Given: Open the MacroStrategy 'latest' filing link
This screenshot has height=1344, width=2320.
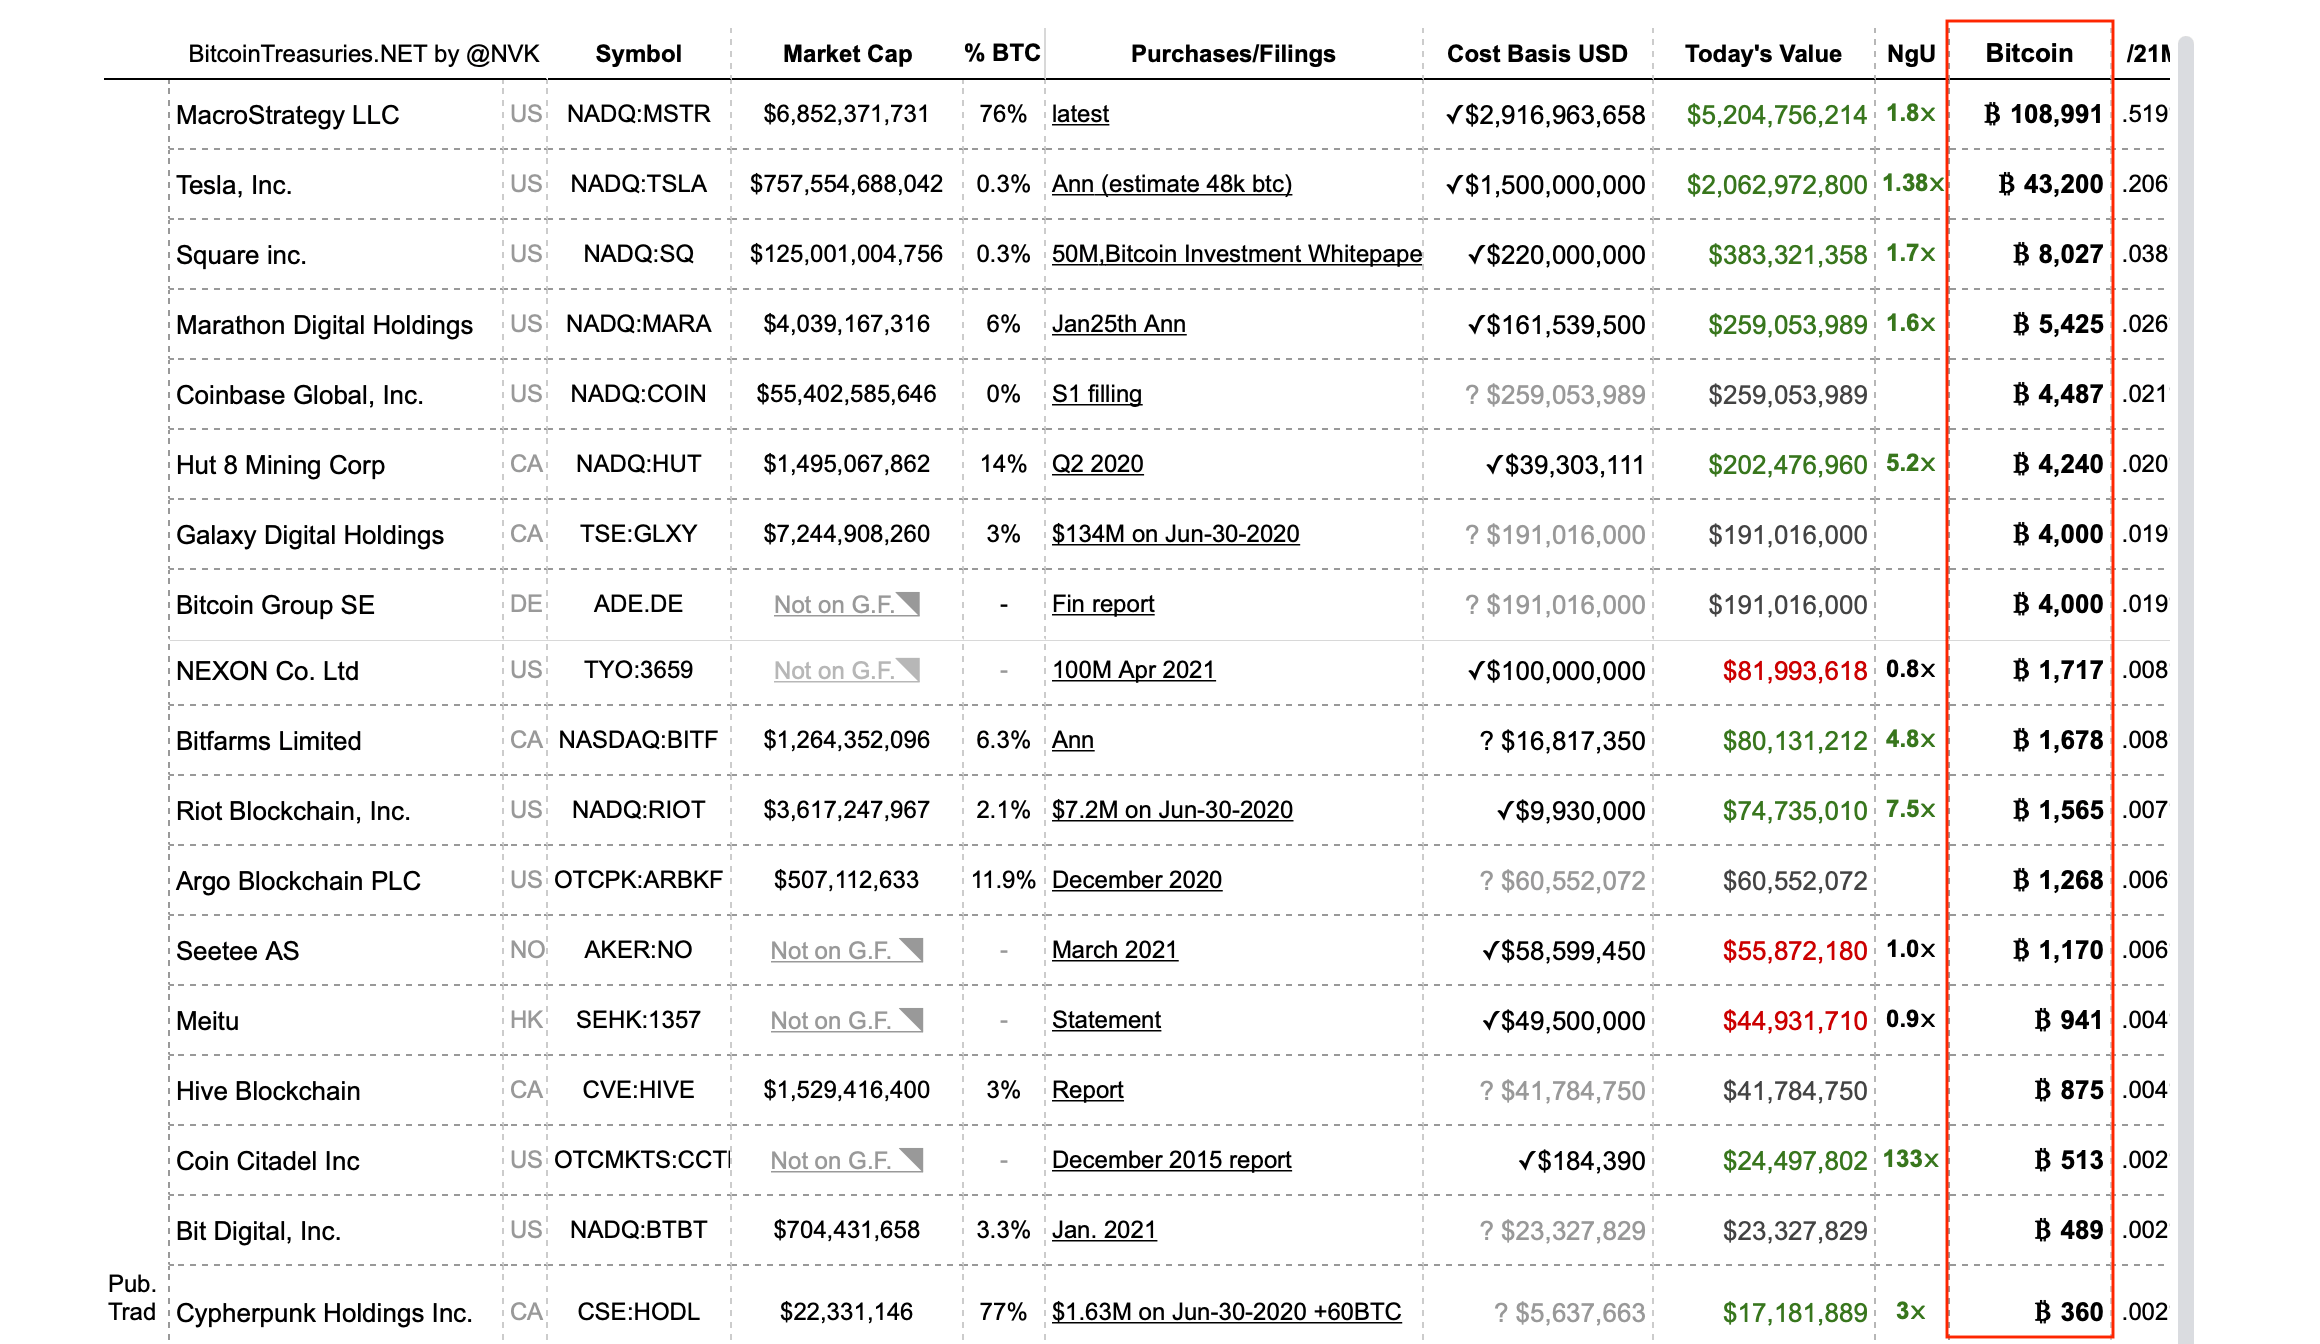Looking at the screenshot, I should tap(1080, 114).
